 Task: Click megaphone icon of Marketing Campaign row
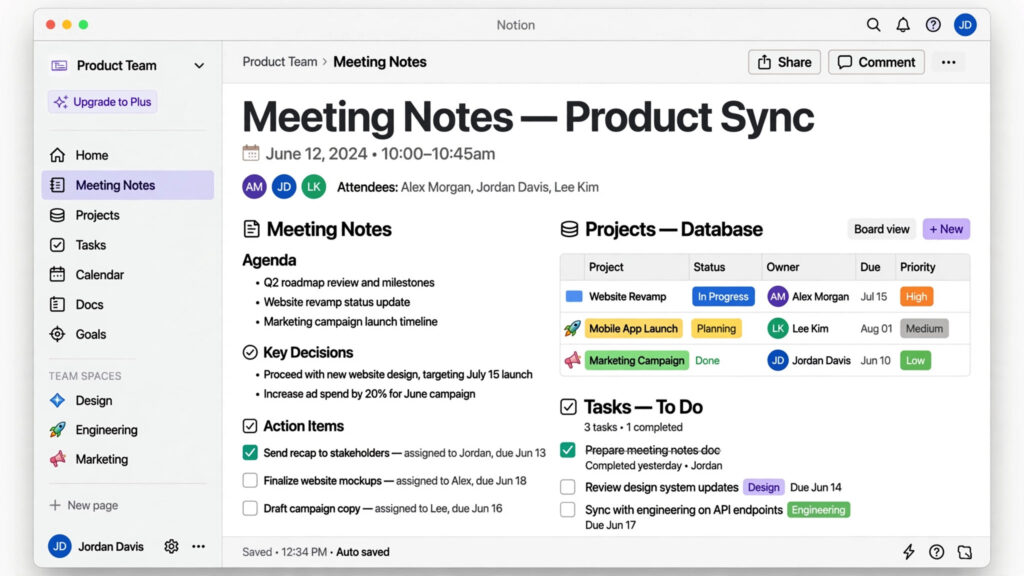pyautogui.click(x=572, y=360)
